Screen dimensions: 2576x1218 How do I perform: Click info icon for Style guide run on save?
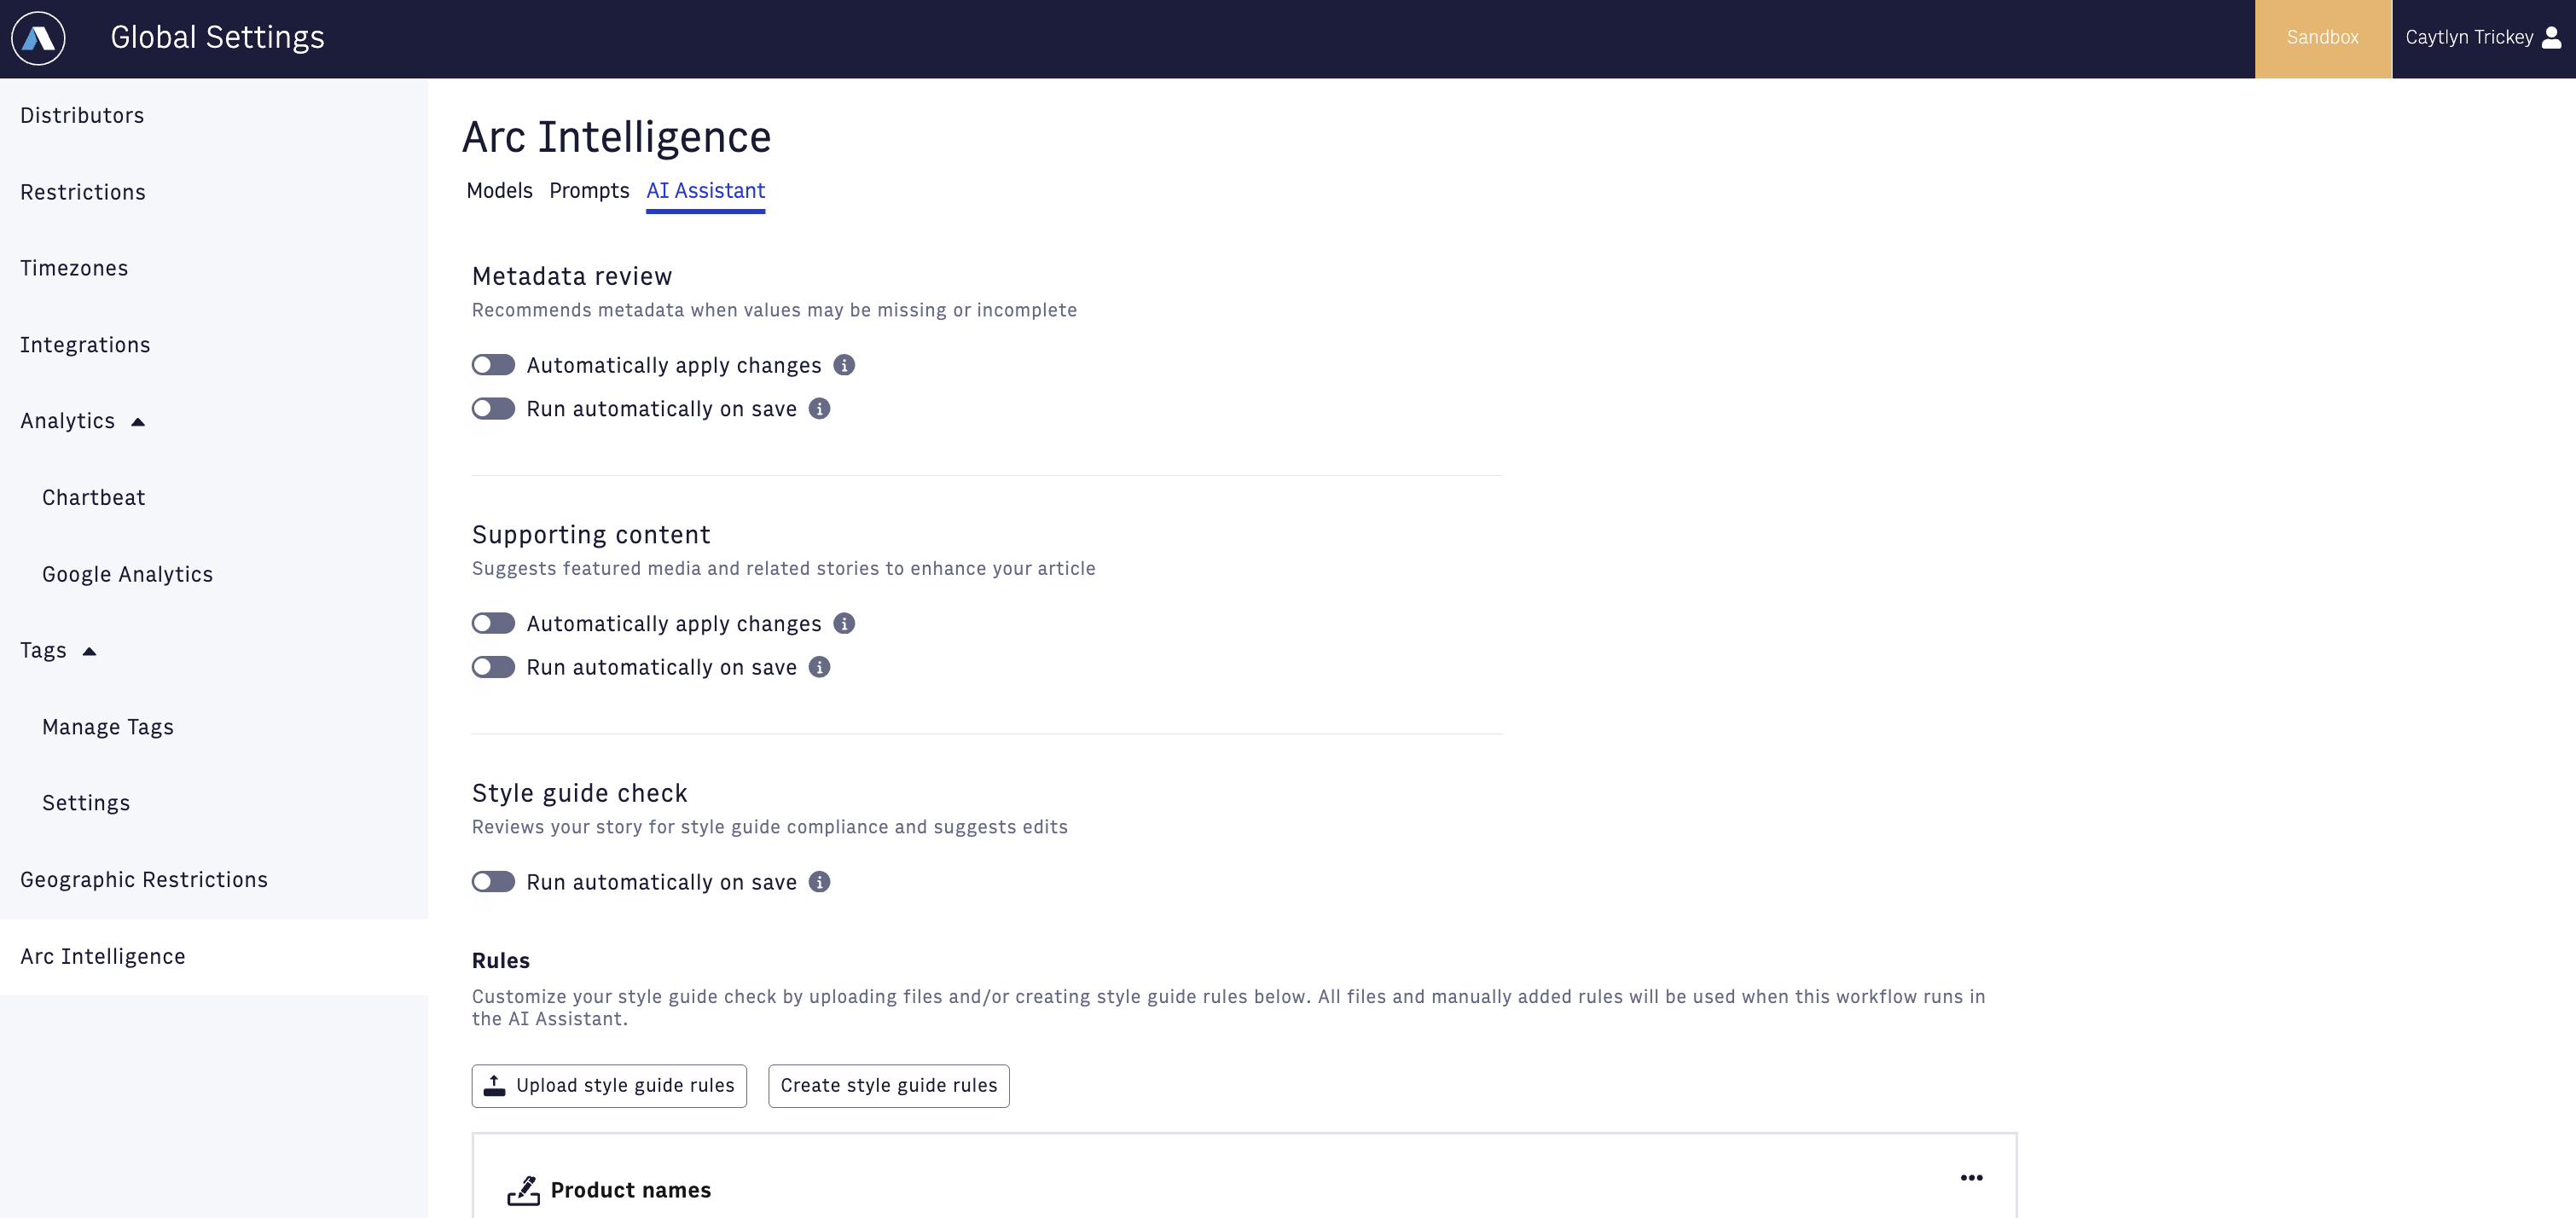click(819, 882)
